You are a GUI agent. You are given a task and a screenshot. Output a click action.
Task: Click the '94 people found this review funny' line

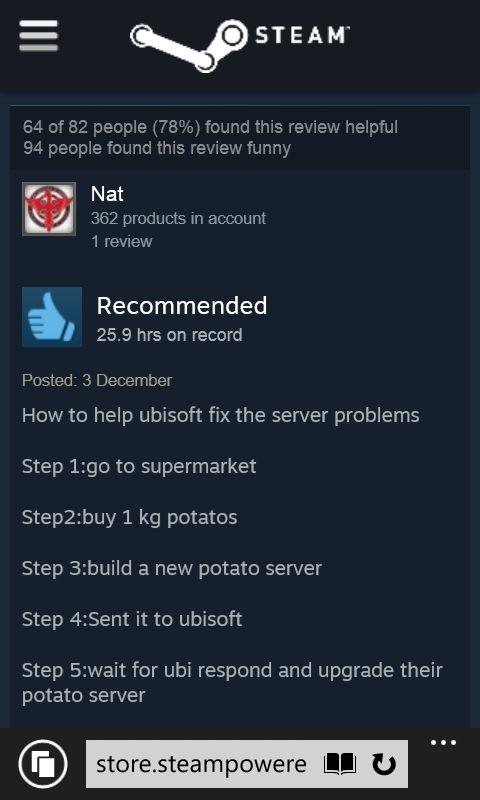pyautogui.click(x=157, y=148)
